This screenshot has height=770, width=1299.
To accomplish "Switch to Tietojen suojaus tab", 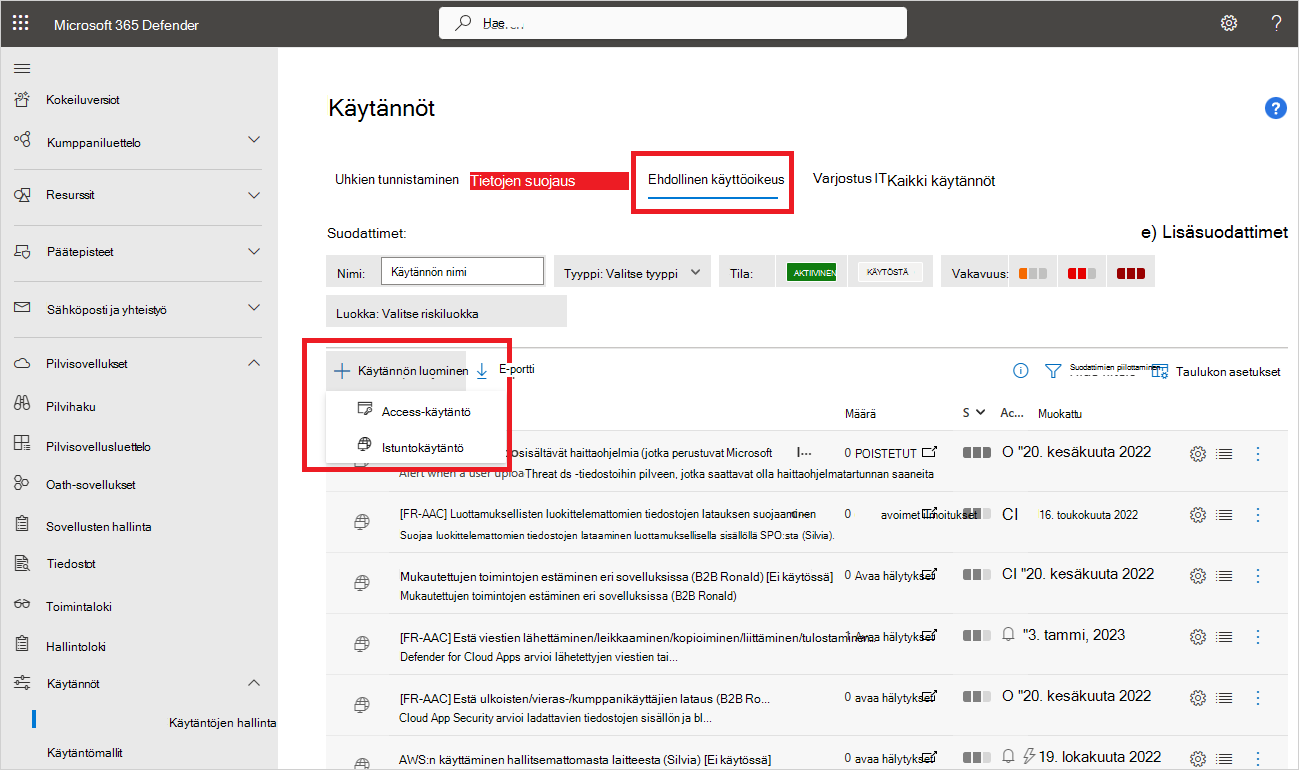I will (549, 181).
